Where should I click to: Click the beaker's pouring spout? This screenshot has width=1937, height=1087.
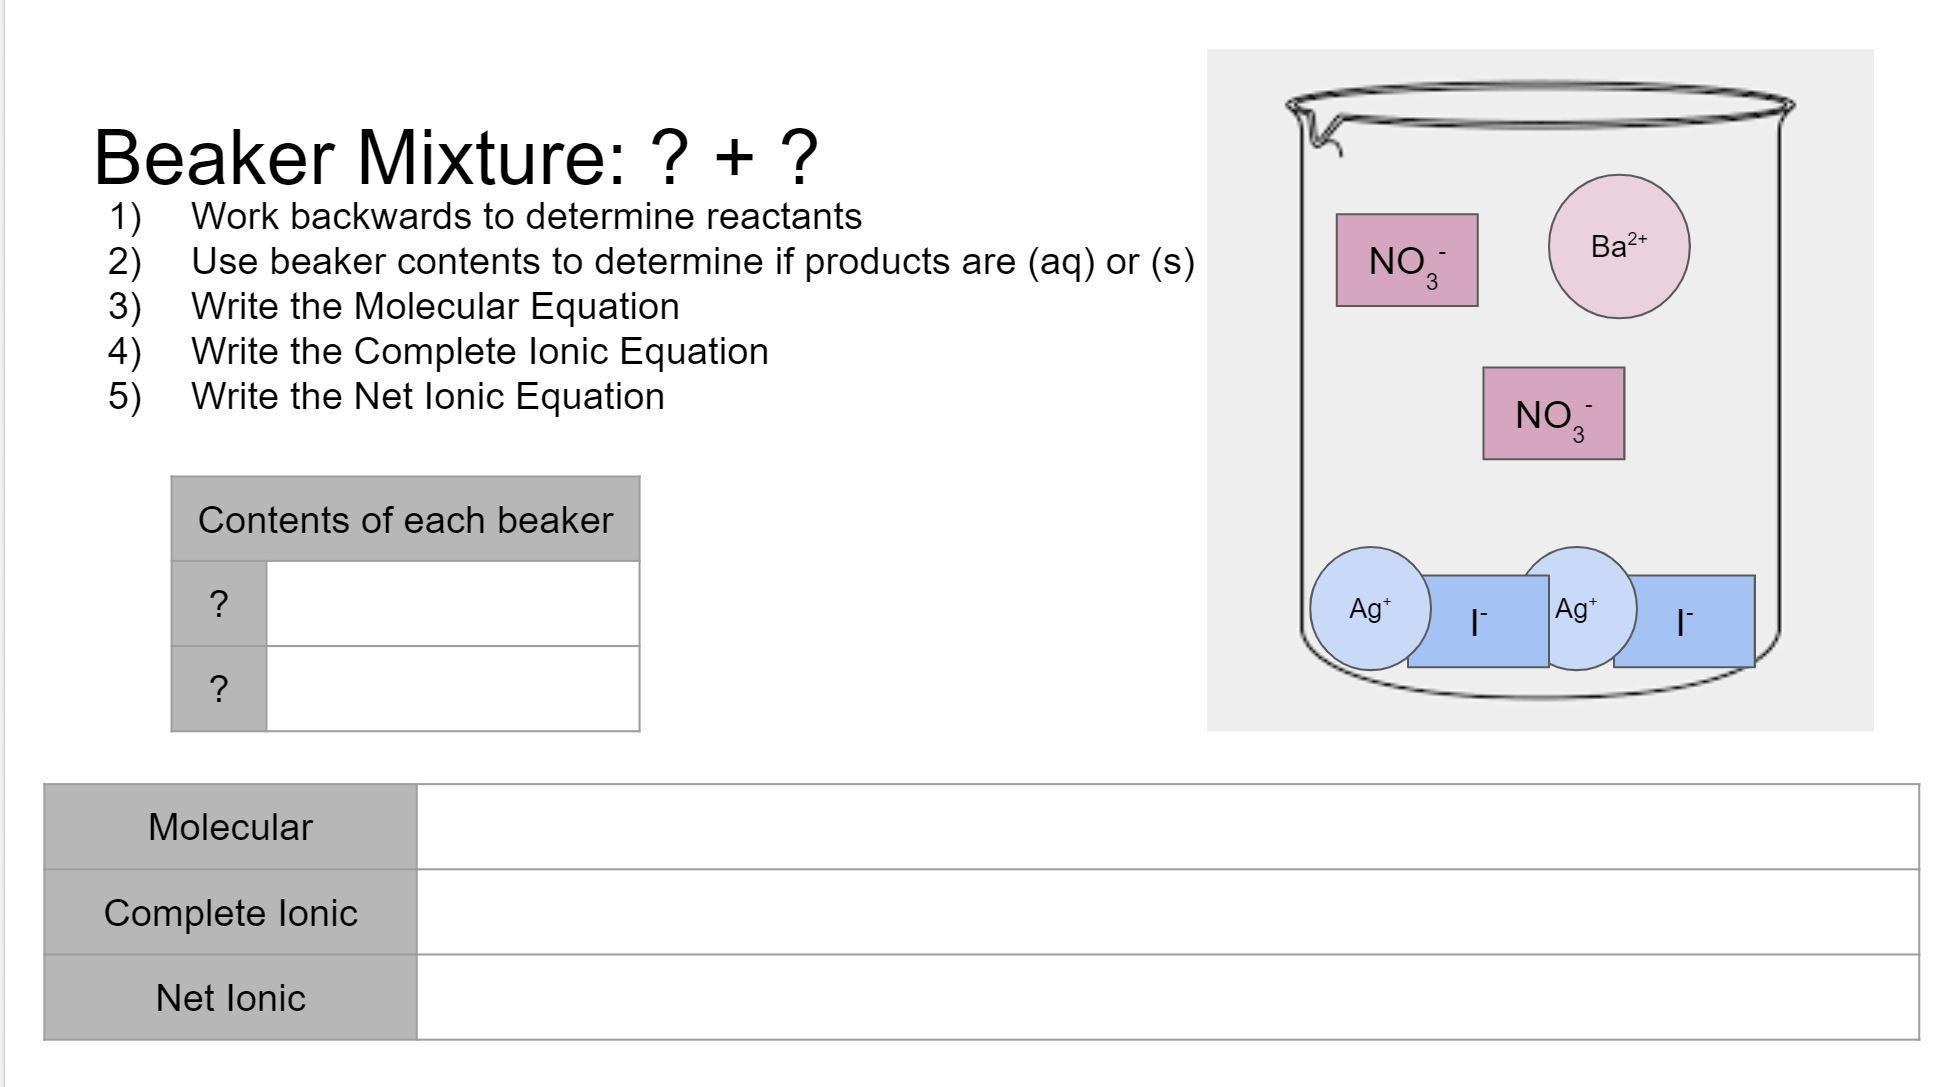click(1318, 132)
